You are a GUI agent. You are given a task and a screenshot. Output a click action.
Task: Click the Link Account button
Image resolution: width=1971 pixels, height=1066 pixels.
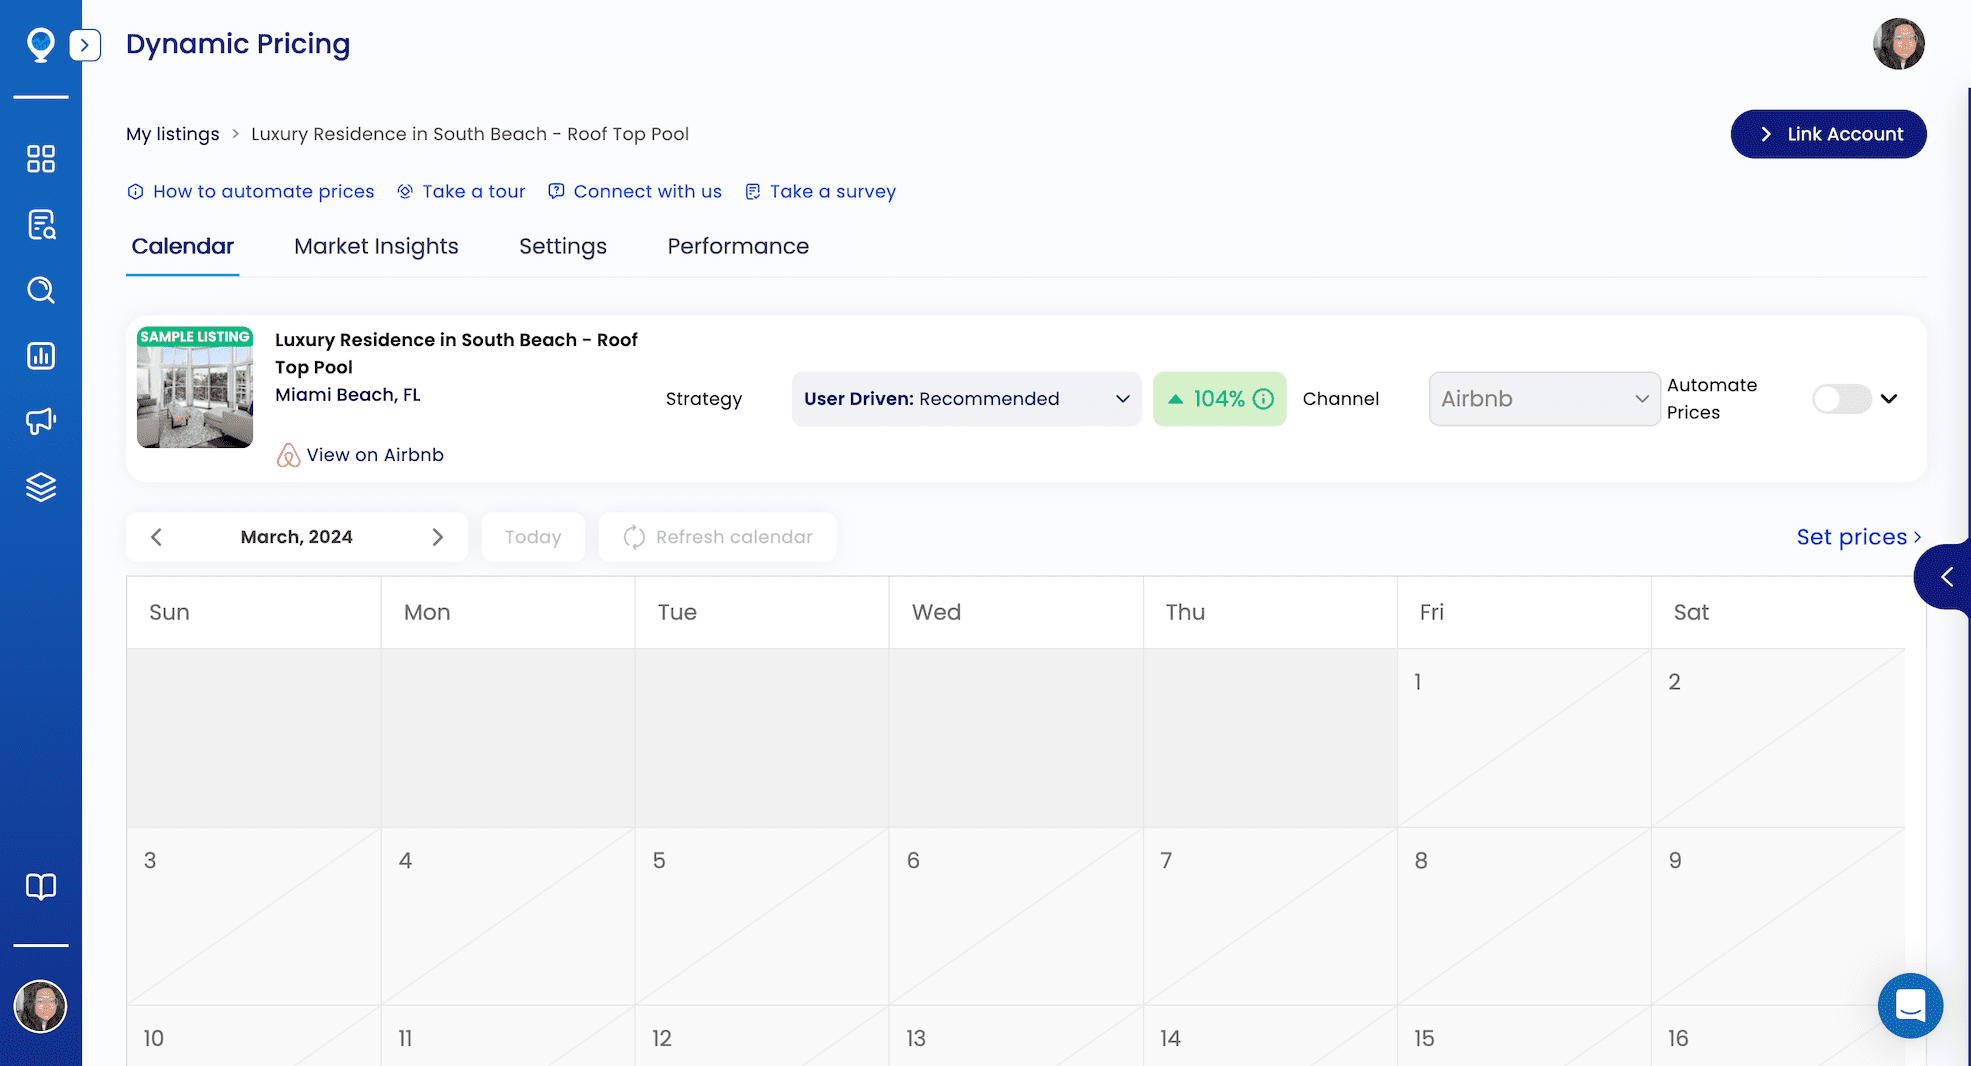tap(1828, 133)
